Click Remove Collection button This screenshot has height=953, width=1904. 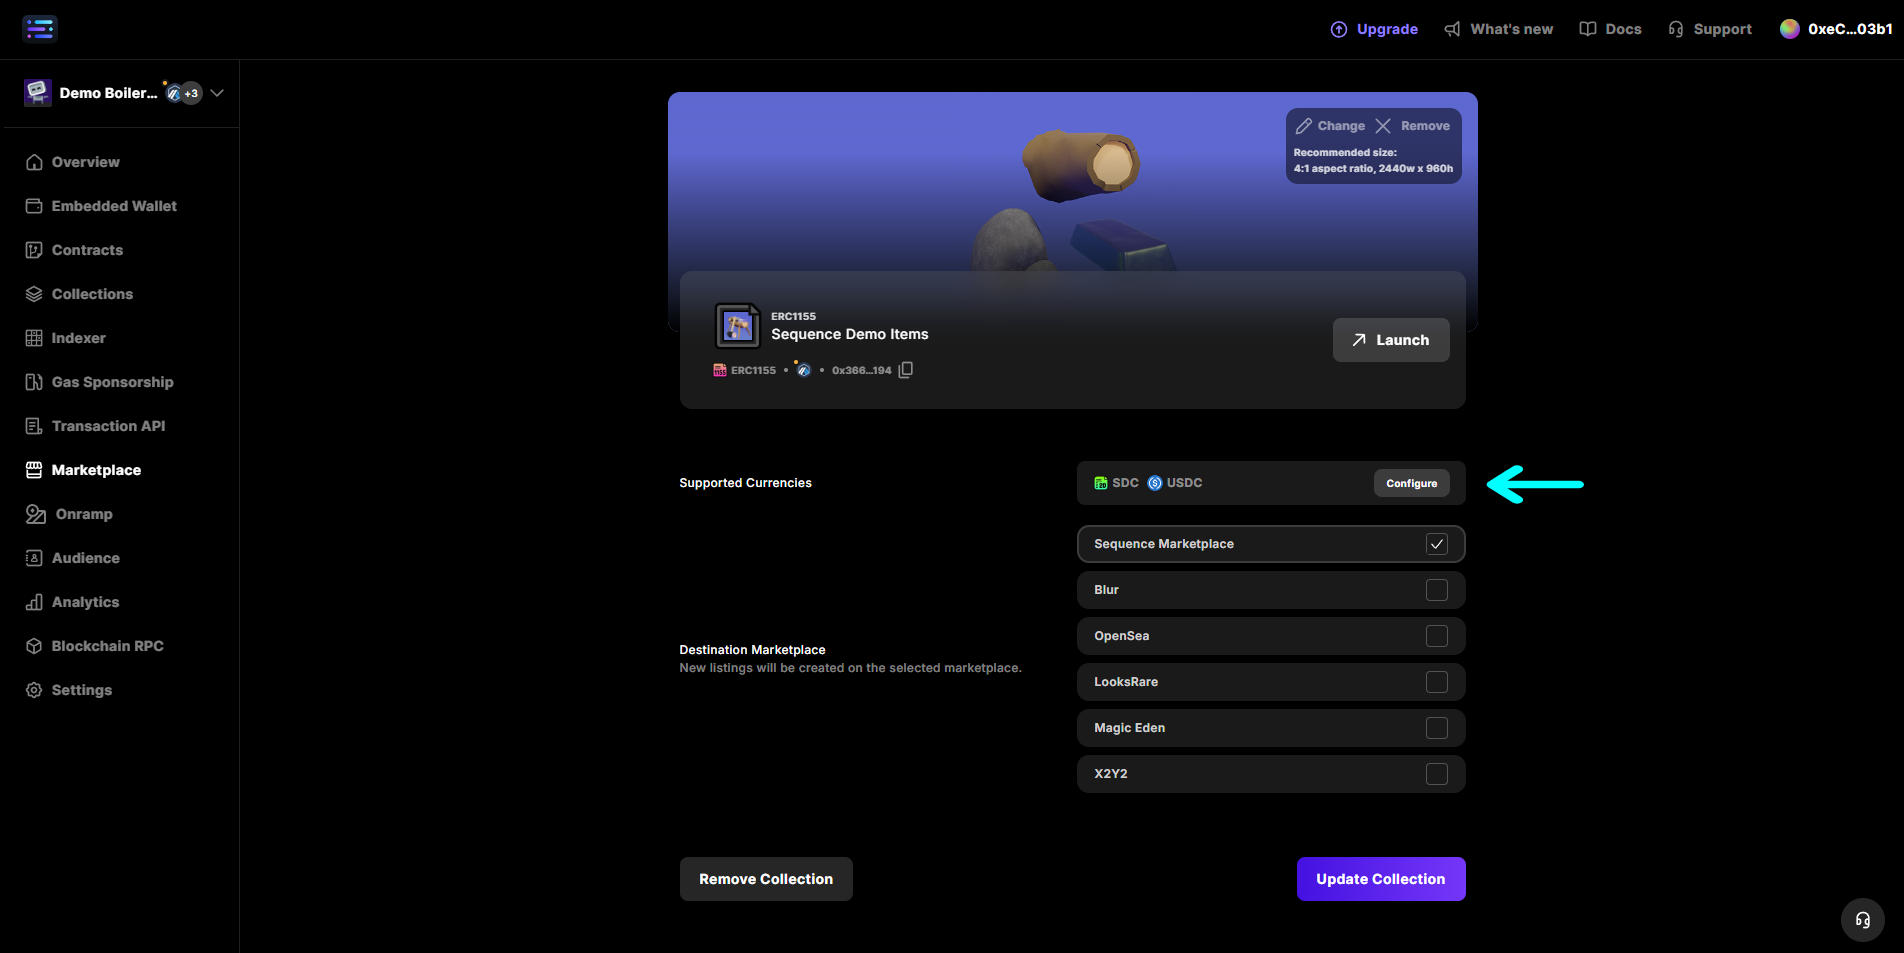[766, 879]
